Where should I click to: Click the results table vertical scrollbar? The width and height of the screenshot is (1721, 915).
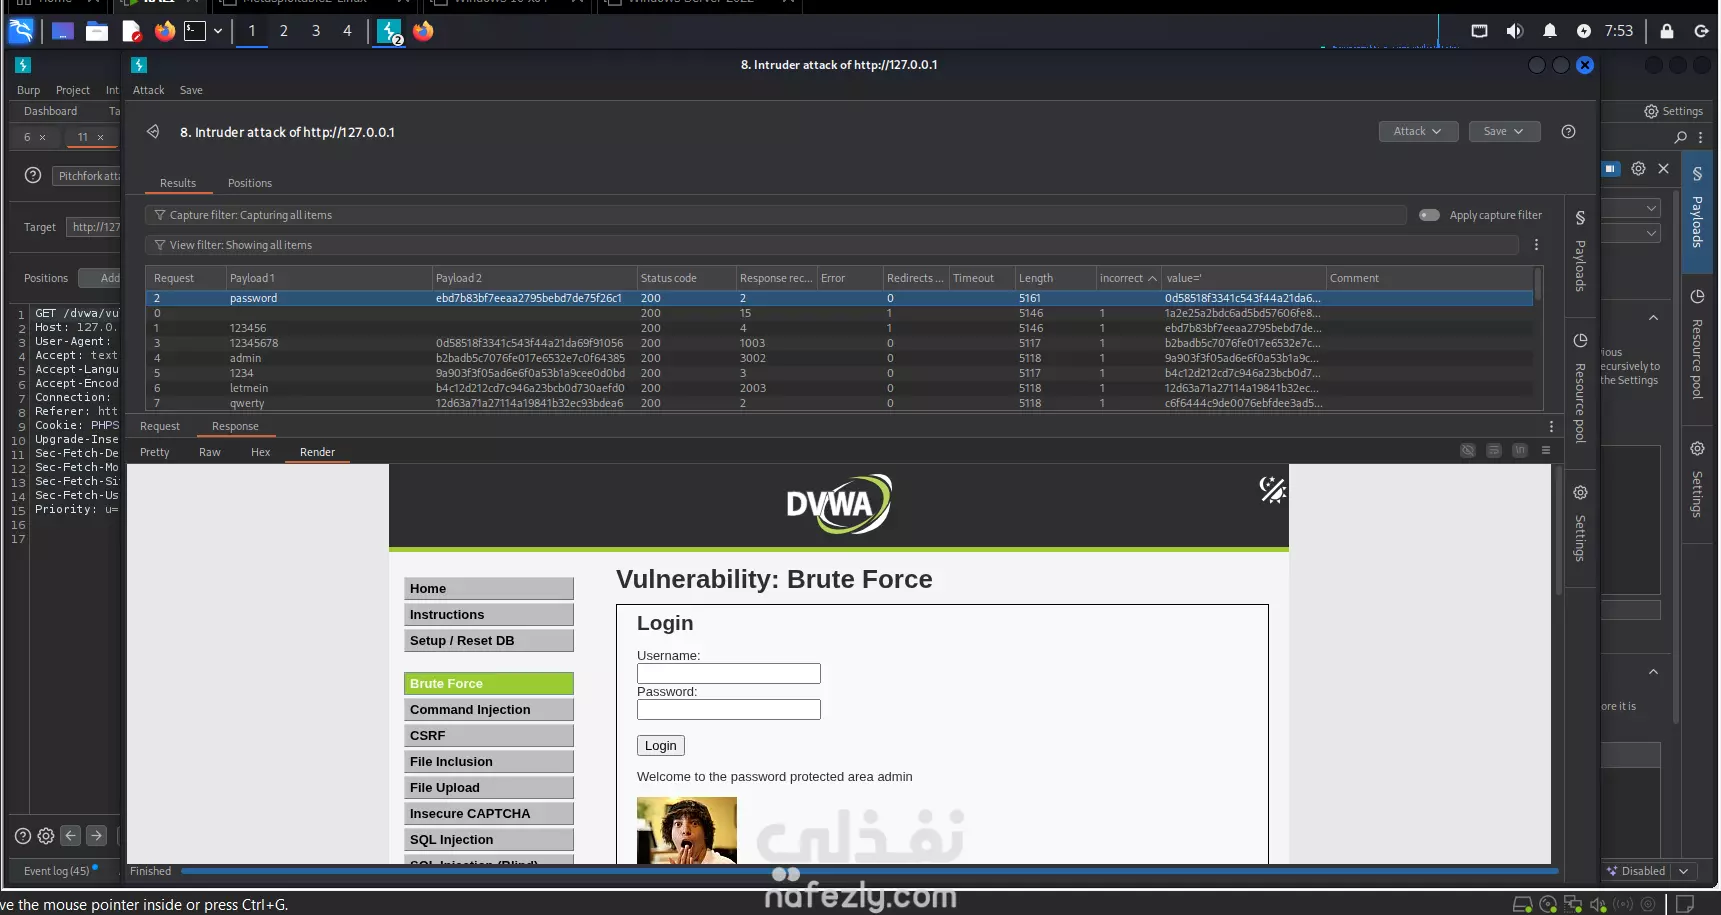click(x=1537, y=285)
